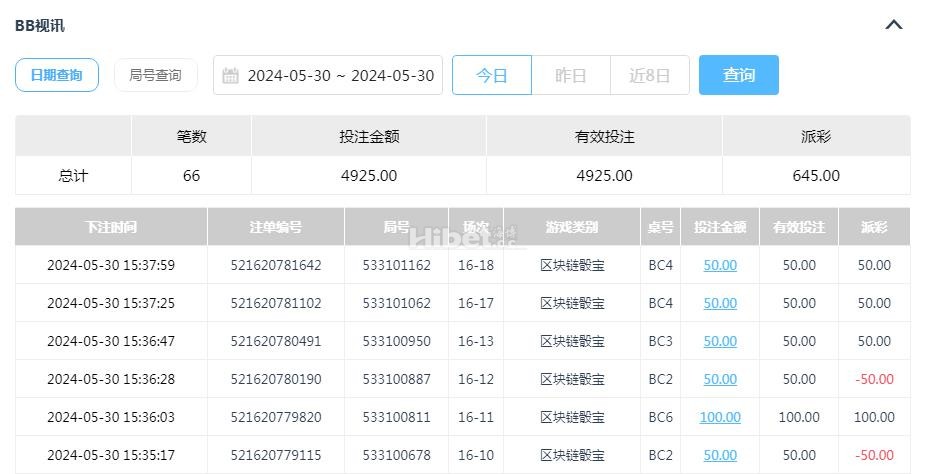Switch to 局号查询 tab

[156, 75]
